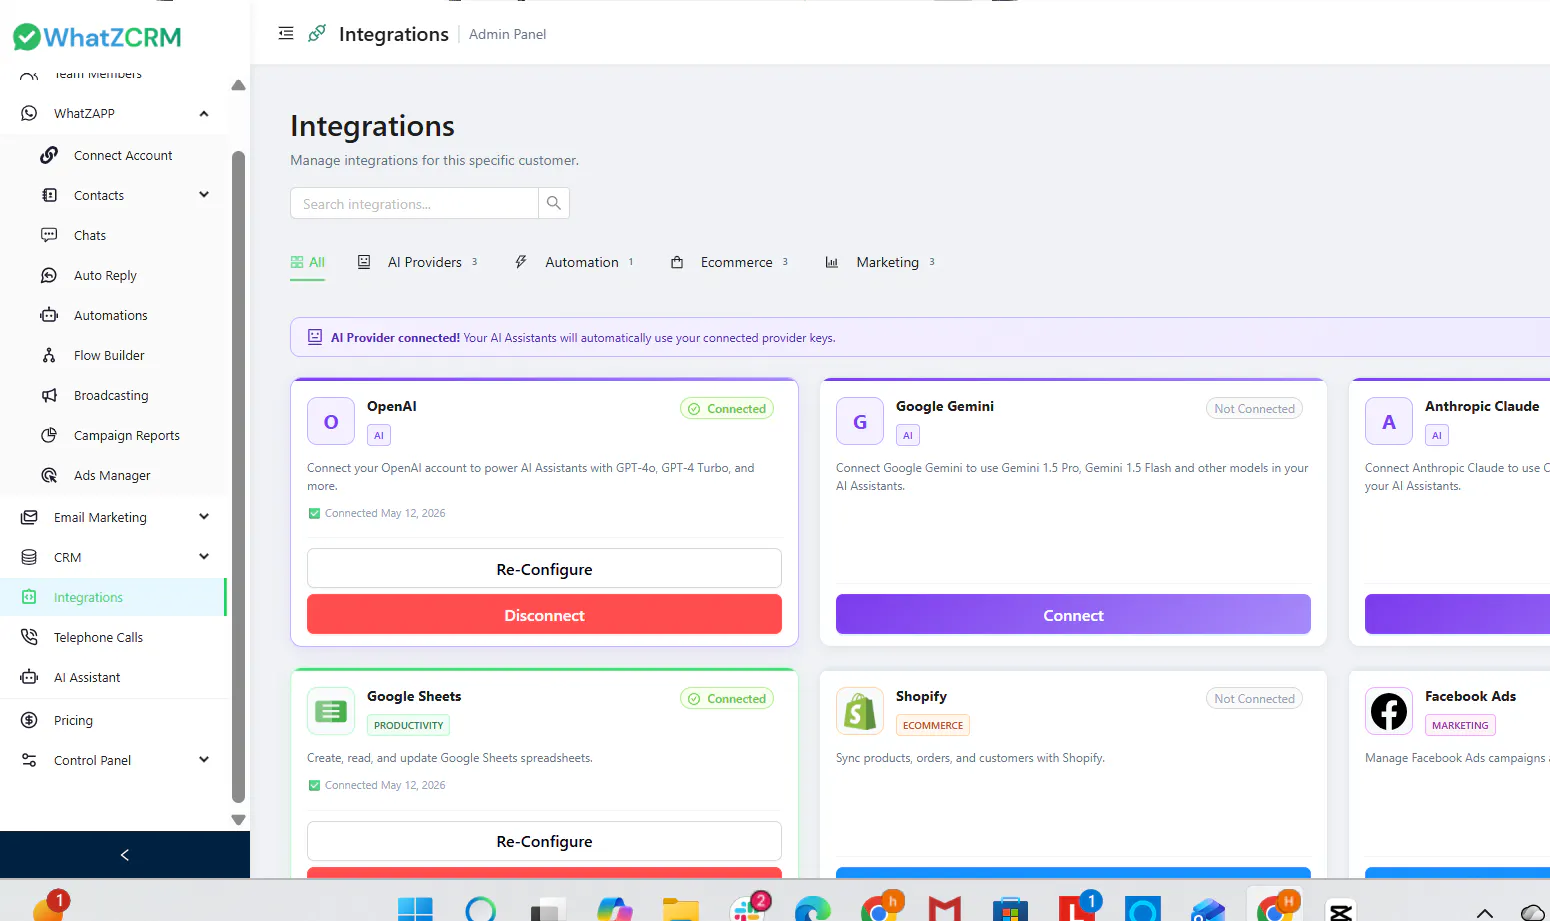Image resolution: width=1550 pixels, height=921 pixels.
Task: Click the Automations robot icon
Action: (x=49, y=315)
